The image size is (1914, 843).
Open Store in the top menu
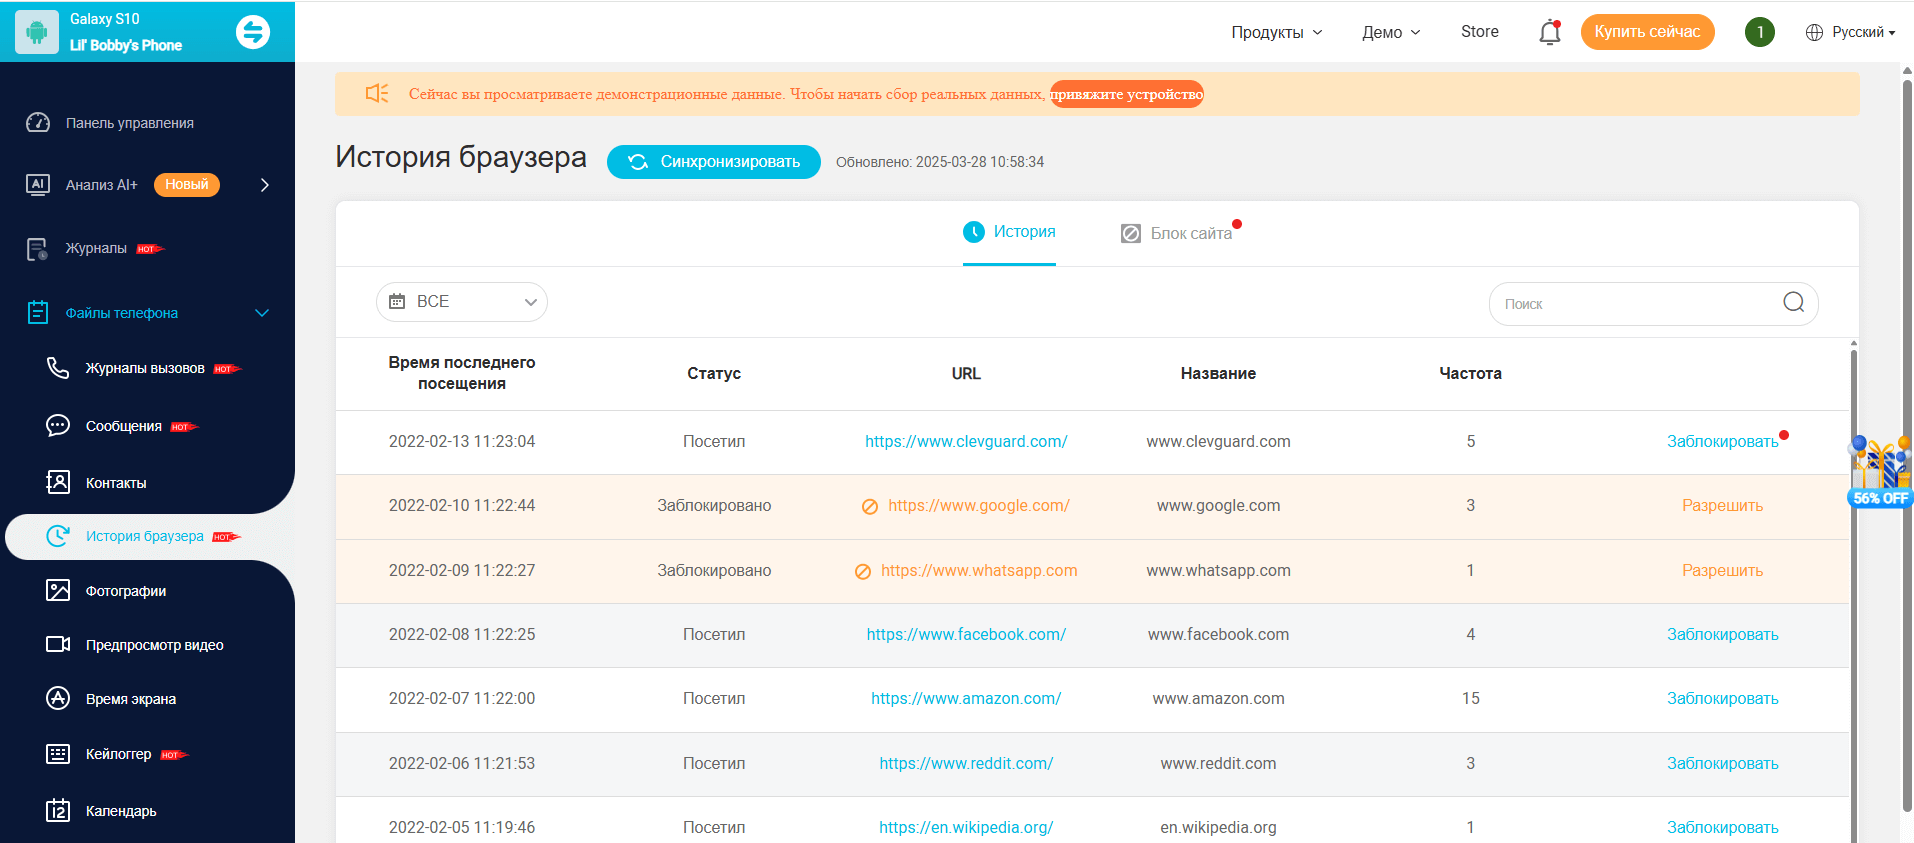pos(1480,32)
